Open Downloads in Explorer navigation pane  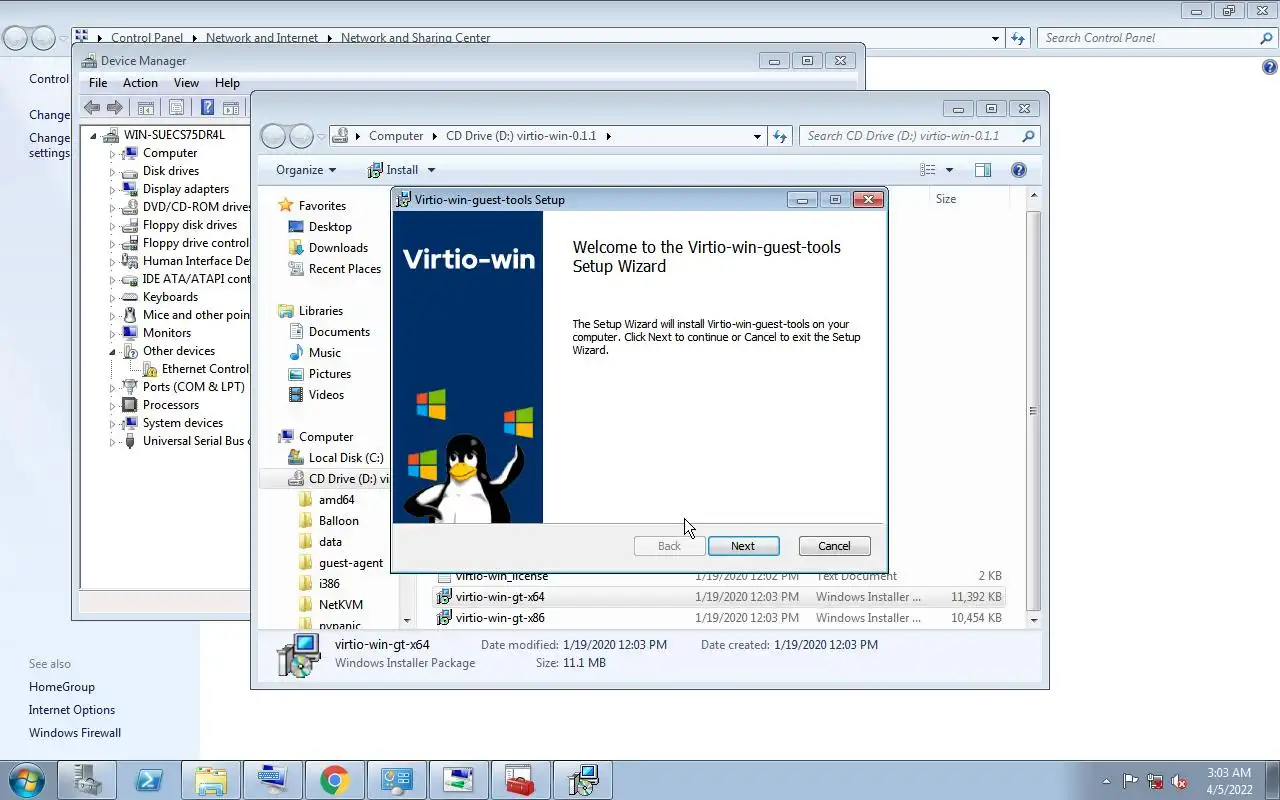[338, 248]
